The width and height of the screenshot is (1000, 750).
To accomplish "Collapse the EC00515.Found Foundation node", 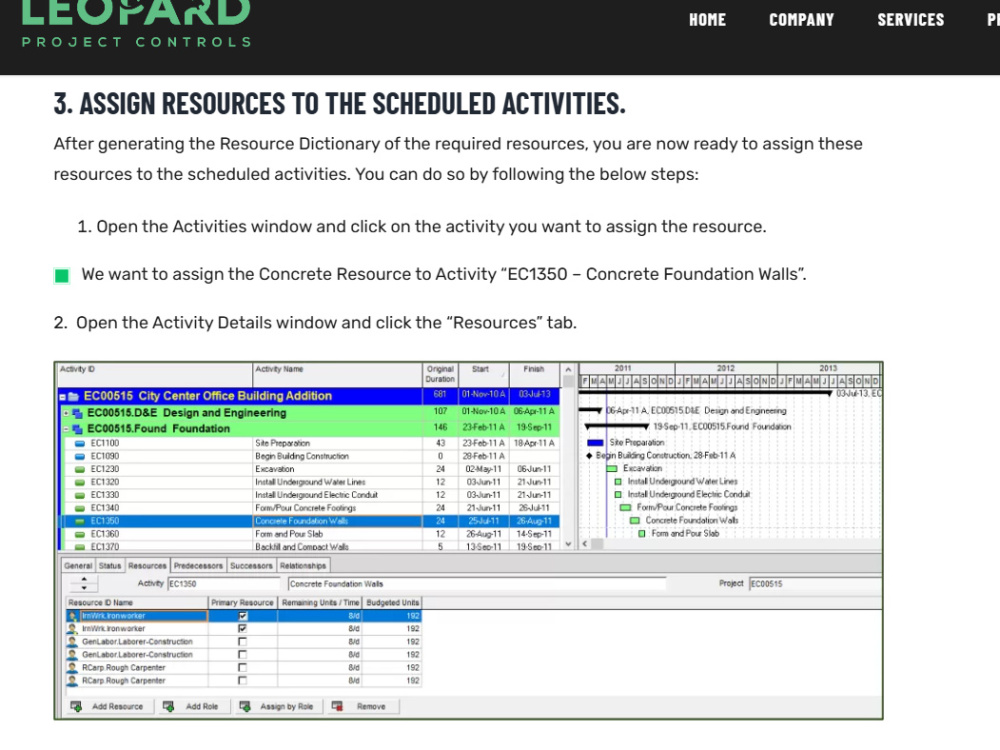I will pyautogui.click(x=66, y=429).
